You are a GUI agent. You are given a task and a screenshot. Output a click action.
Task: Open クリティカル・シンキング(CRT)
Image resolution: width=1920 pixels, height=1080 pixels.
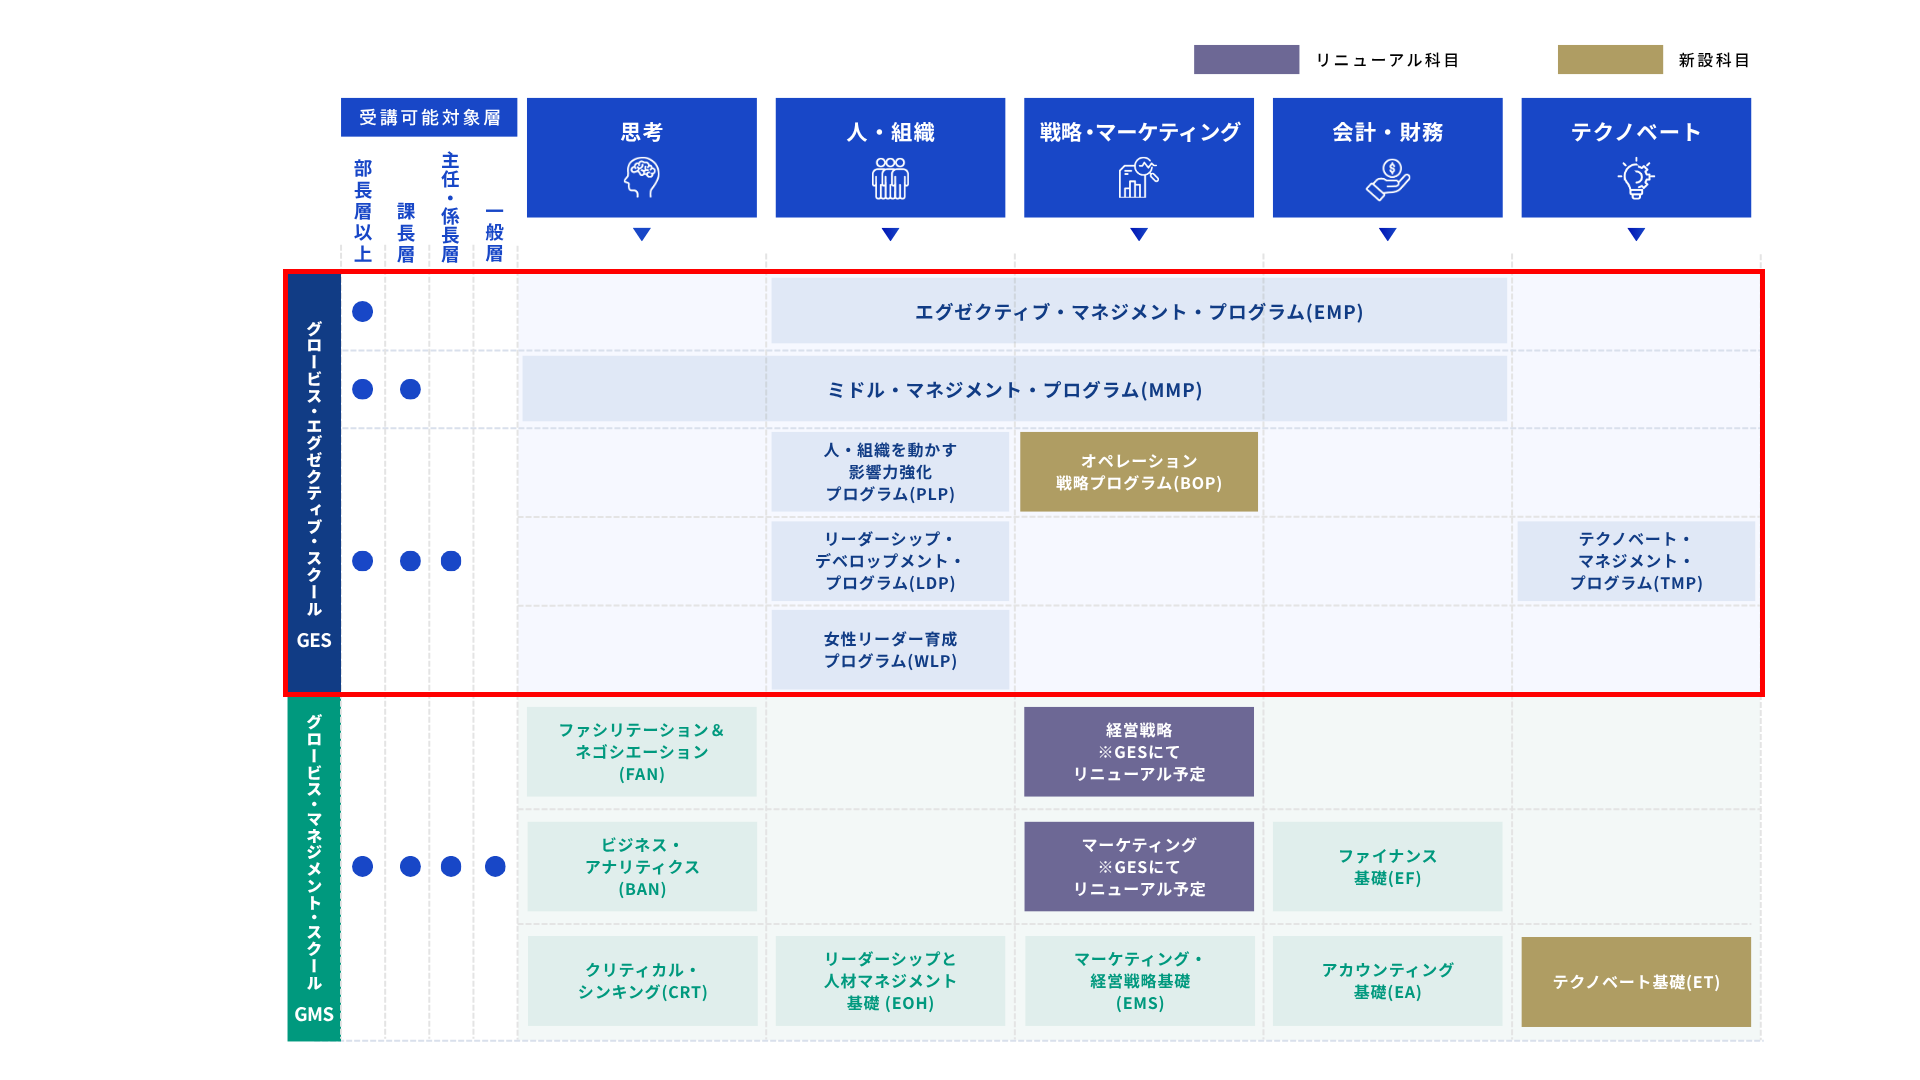coord(642,981)
